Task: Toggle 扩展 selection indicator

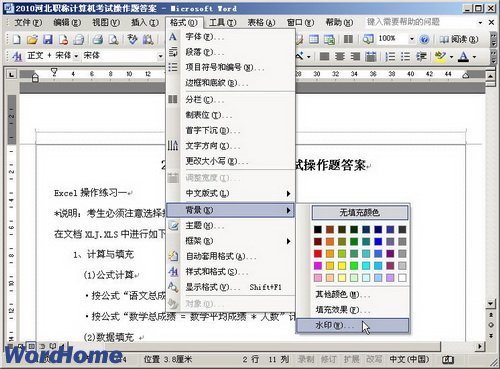Action: 351,359
